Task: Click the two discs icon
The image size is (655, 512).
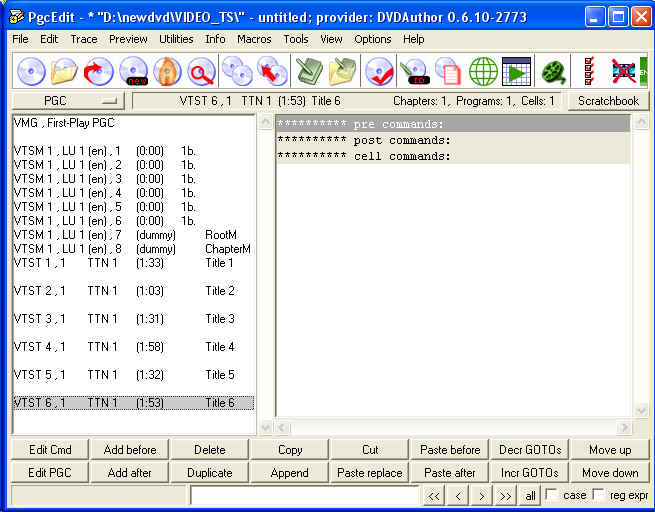Action: point(237,71)
